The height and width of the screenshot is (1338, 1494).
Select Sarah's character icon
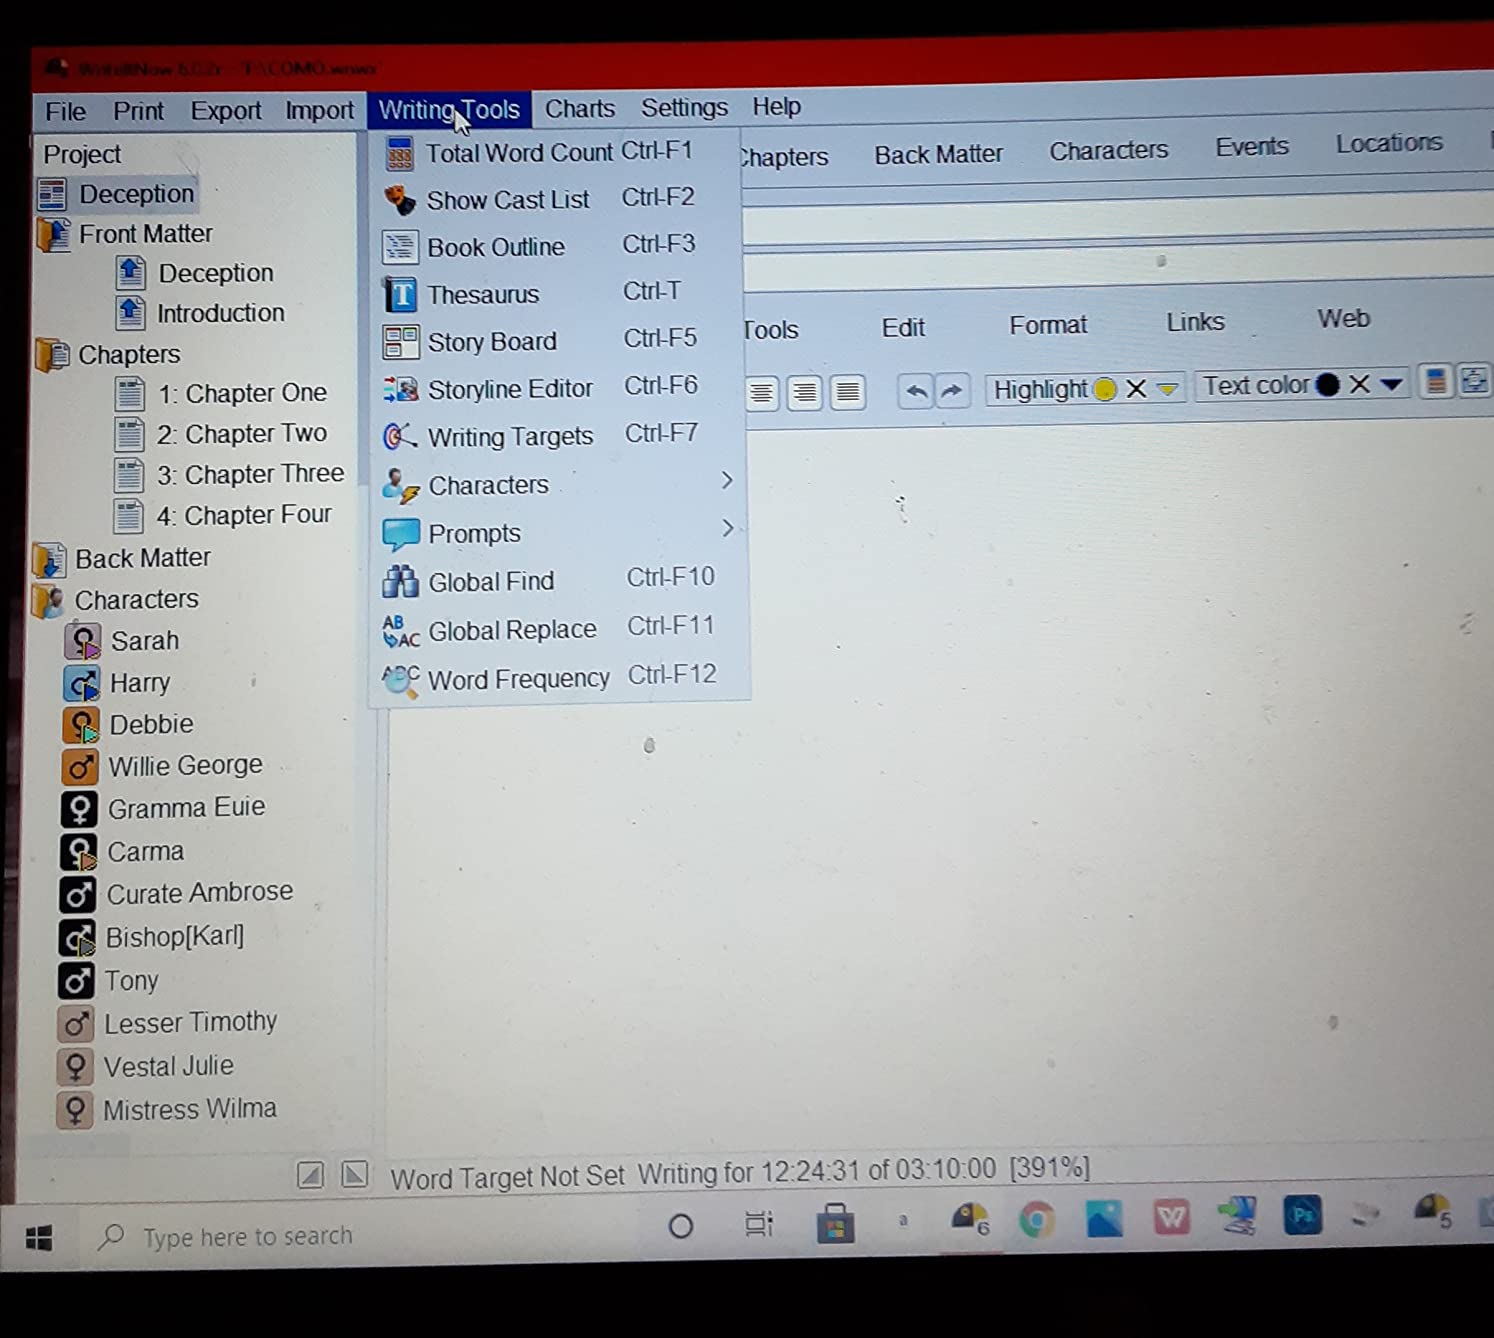coord(82,641)
